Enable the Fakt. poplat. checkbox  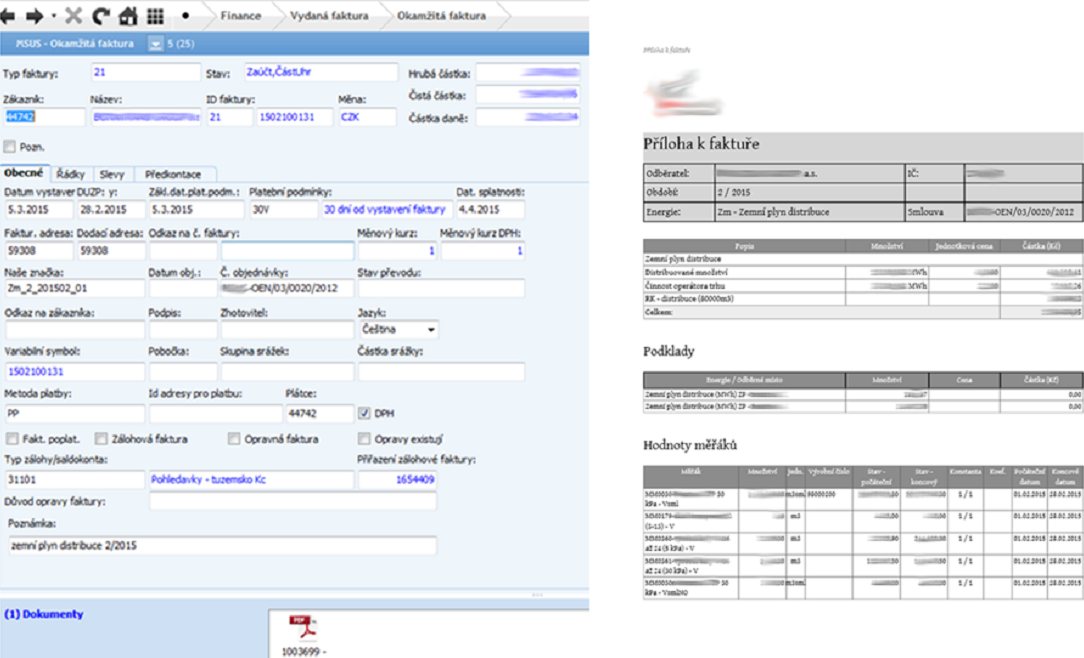tap(12, 439)
